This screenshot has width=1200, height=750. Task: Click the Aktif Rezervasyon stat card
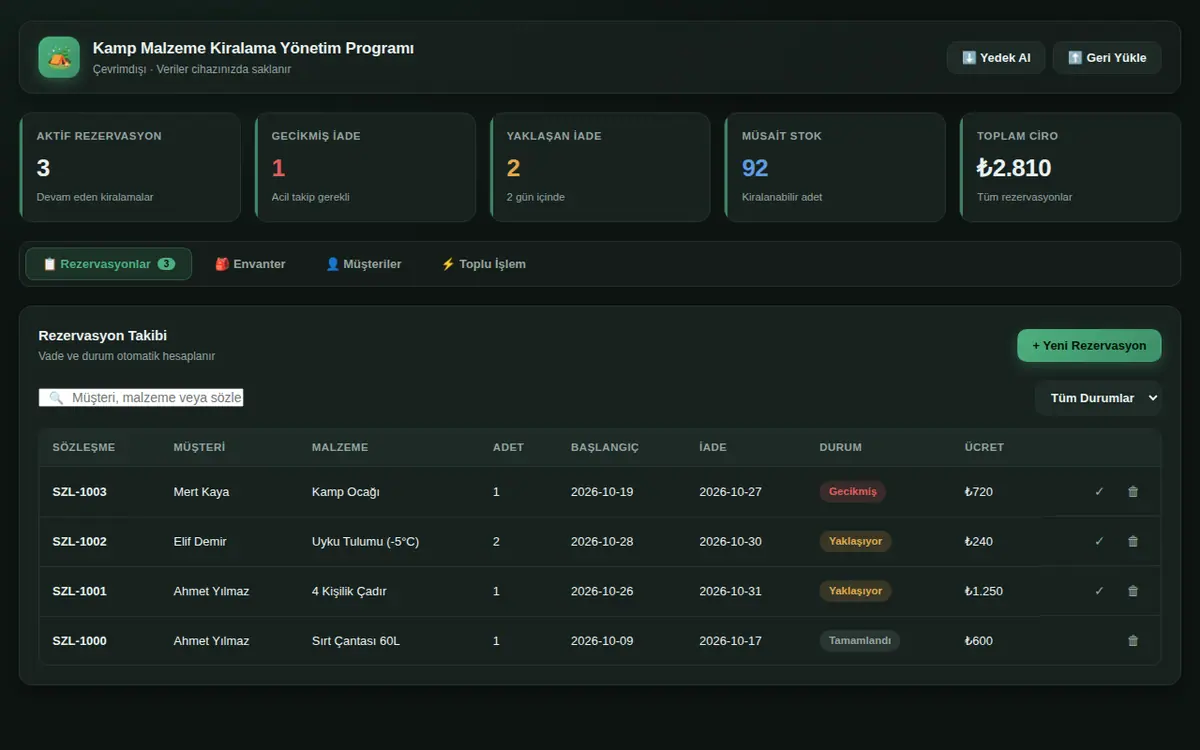click(x=130, y=167)
